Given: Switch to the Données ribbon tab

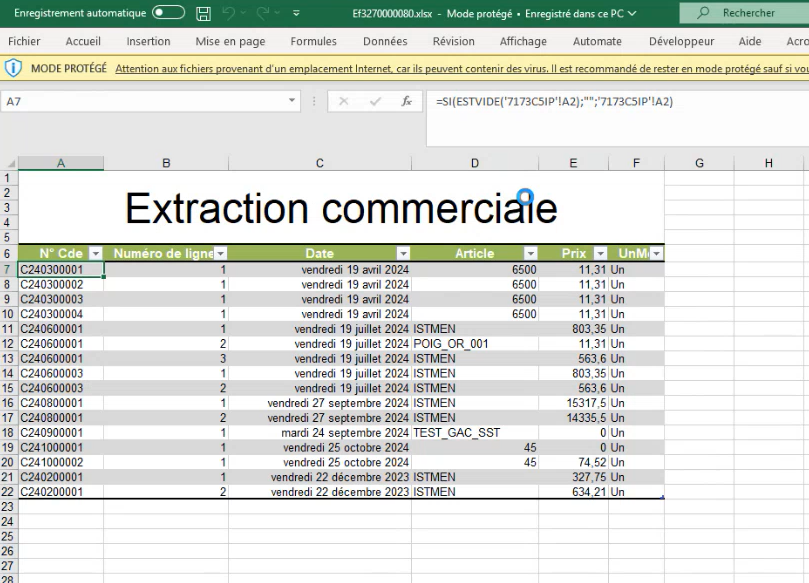Looking at the screenshot, I should tap(385, 42).
